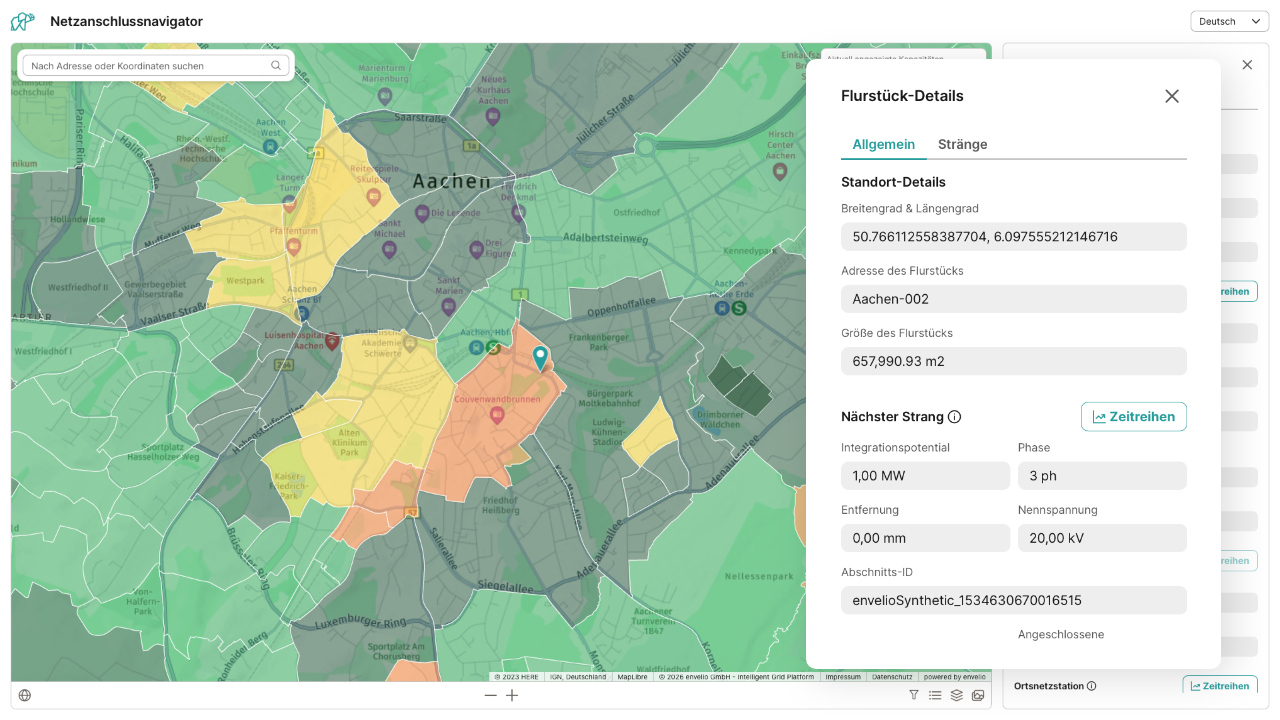The width and height of the screenshot is (1280, 720).
Task: Click the info icon beside Nächster Strang
Action: (954, 417)
